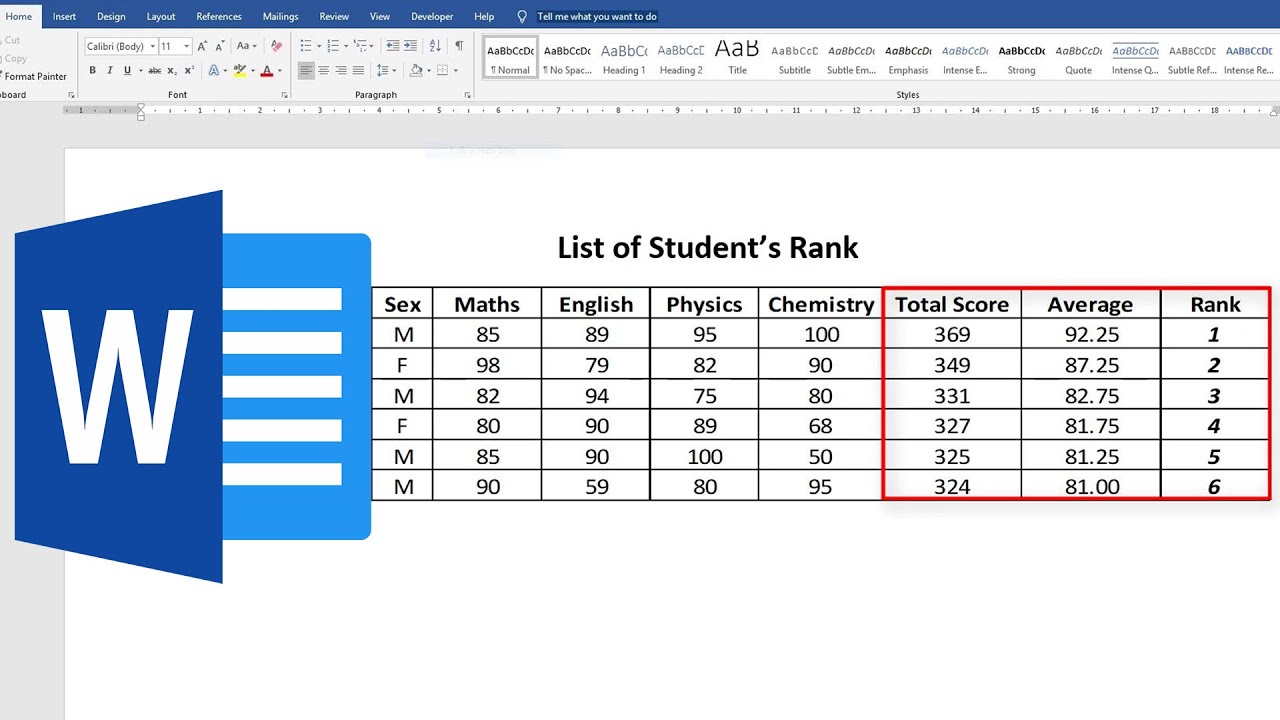Viewport: 1280px width, 720px height.
Task: Toggle italic formatting
Action: 110,71
